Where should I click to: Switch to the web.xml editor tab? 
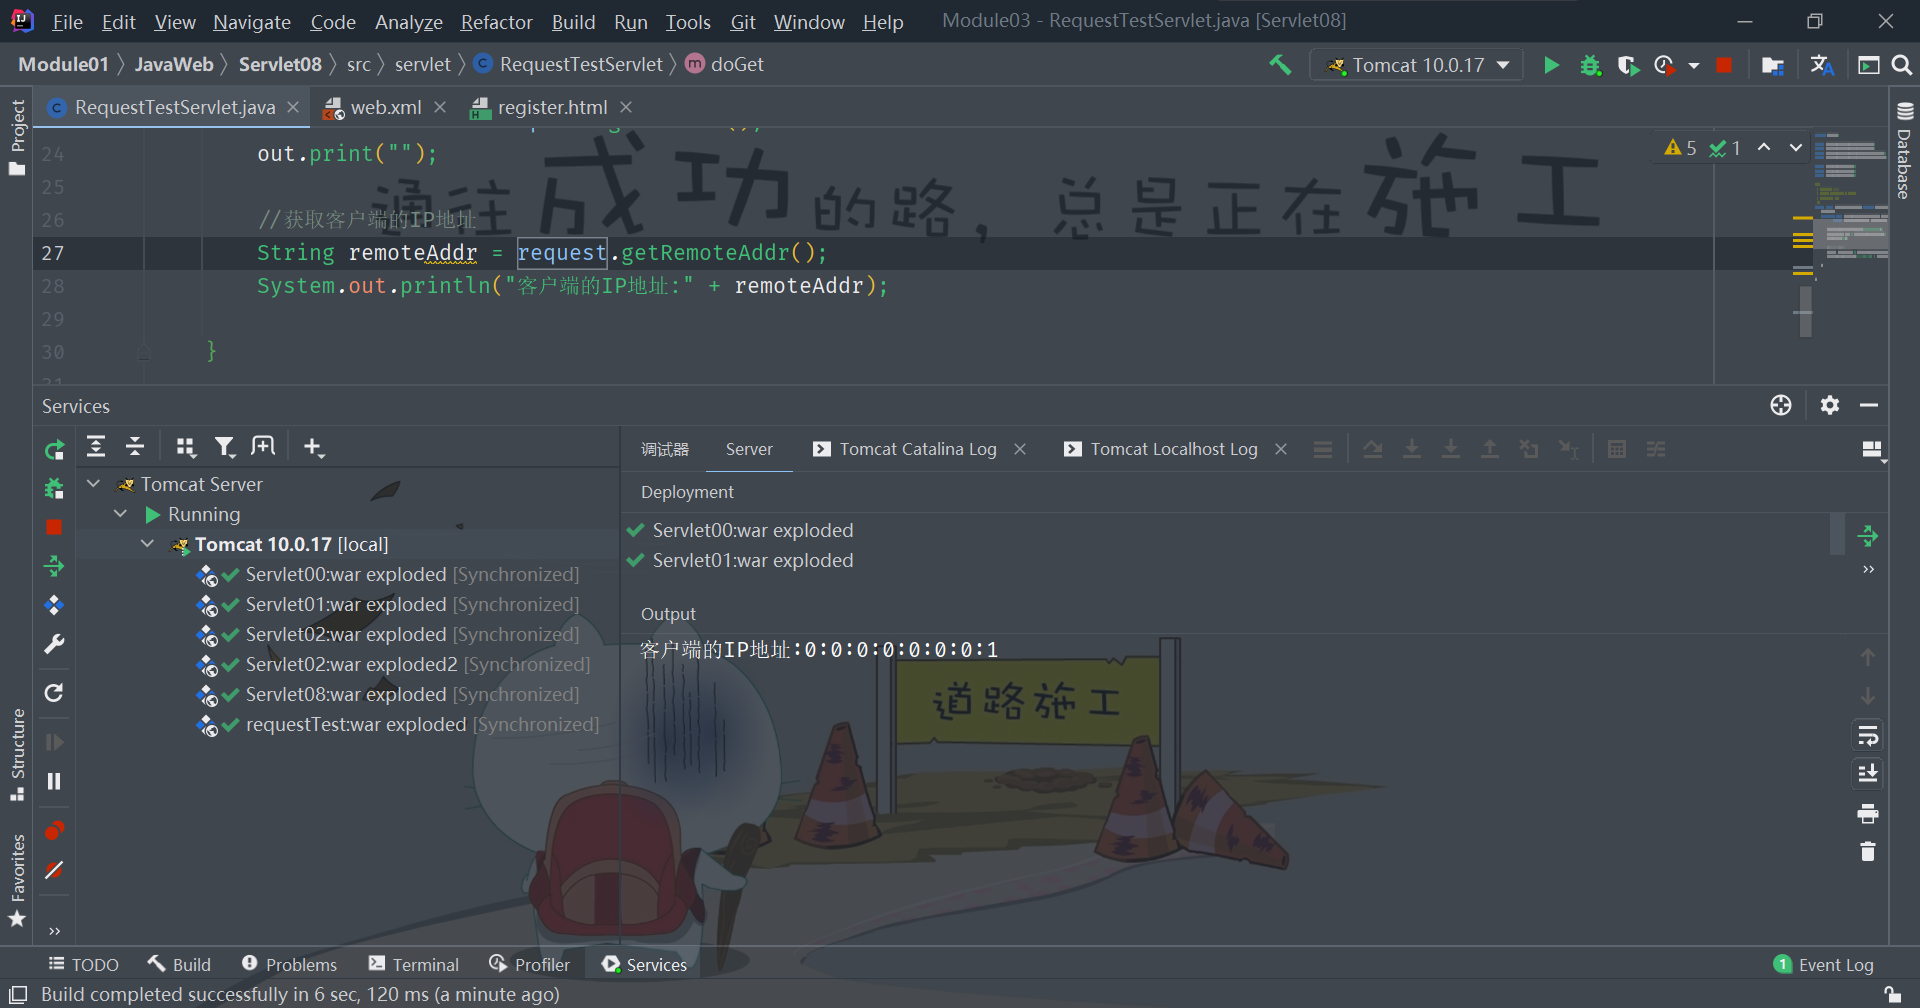[385, 107]
